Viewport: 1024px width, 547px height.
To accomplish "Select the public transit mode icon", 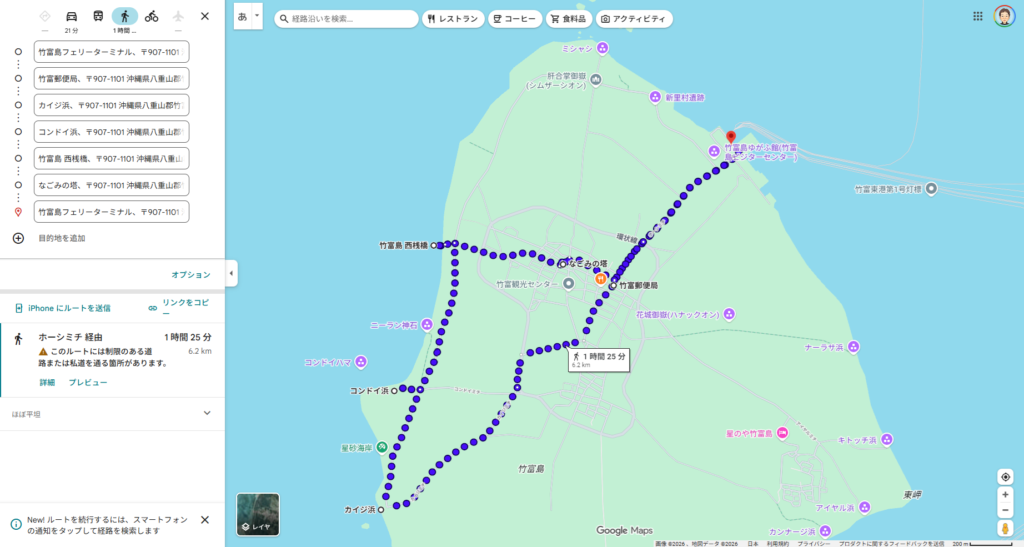I will (98, 17).
